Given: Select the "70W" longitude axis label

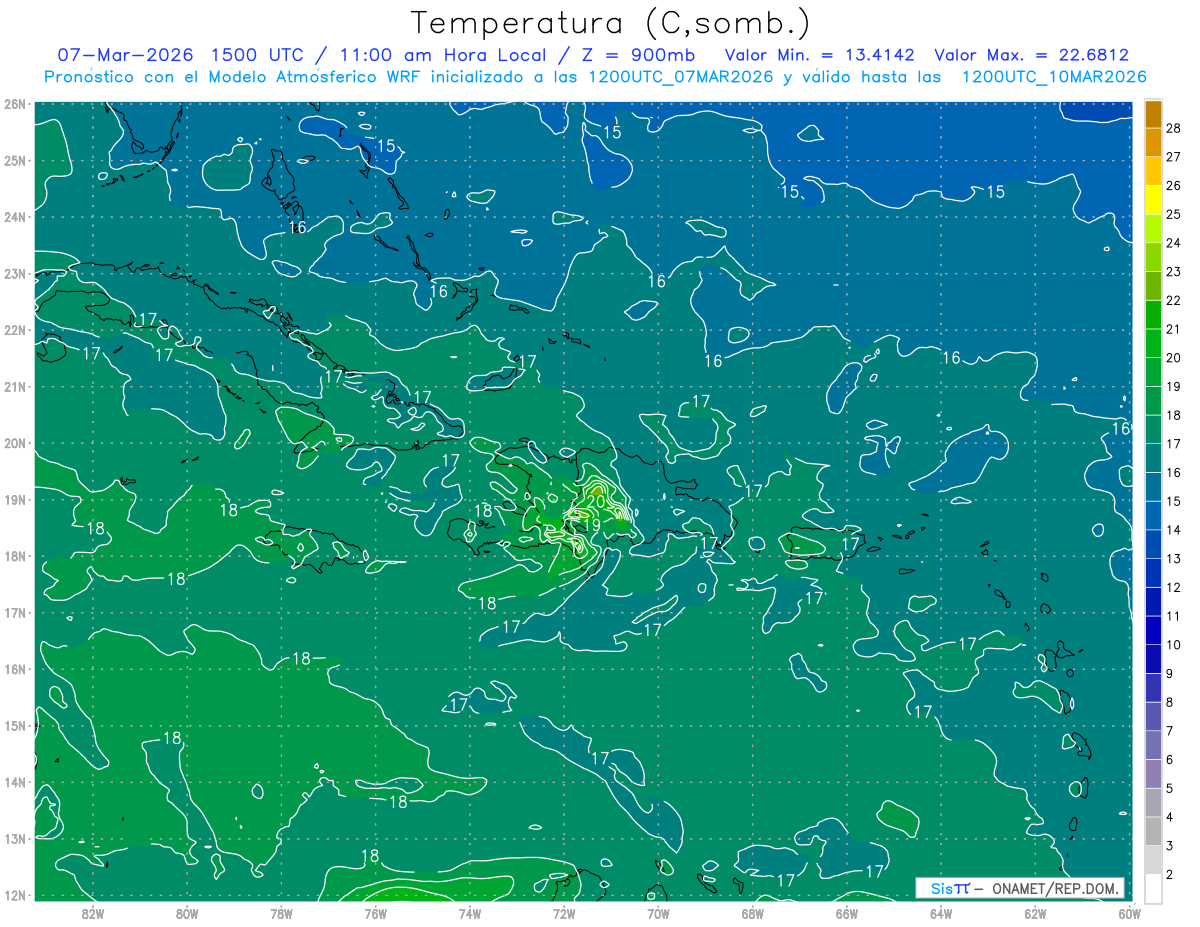Looking at the screenshot, I should point(658,912).
